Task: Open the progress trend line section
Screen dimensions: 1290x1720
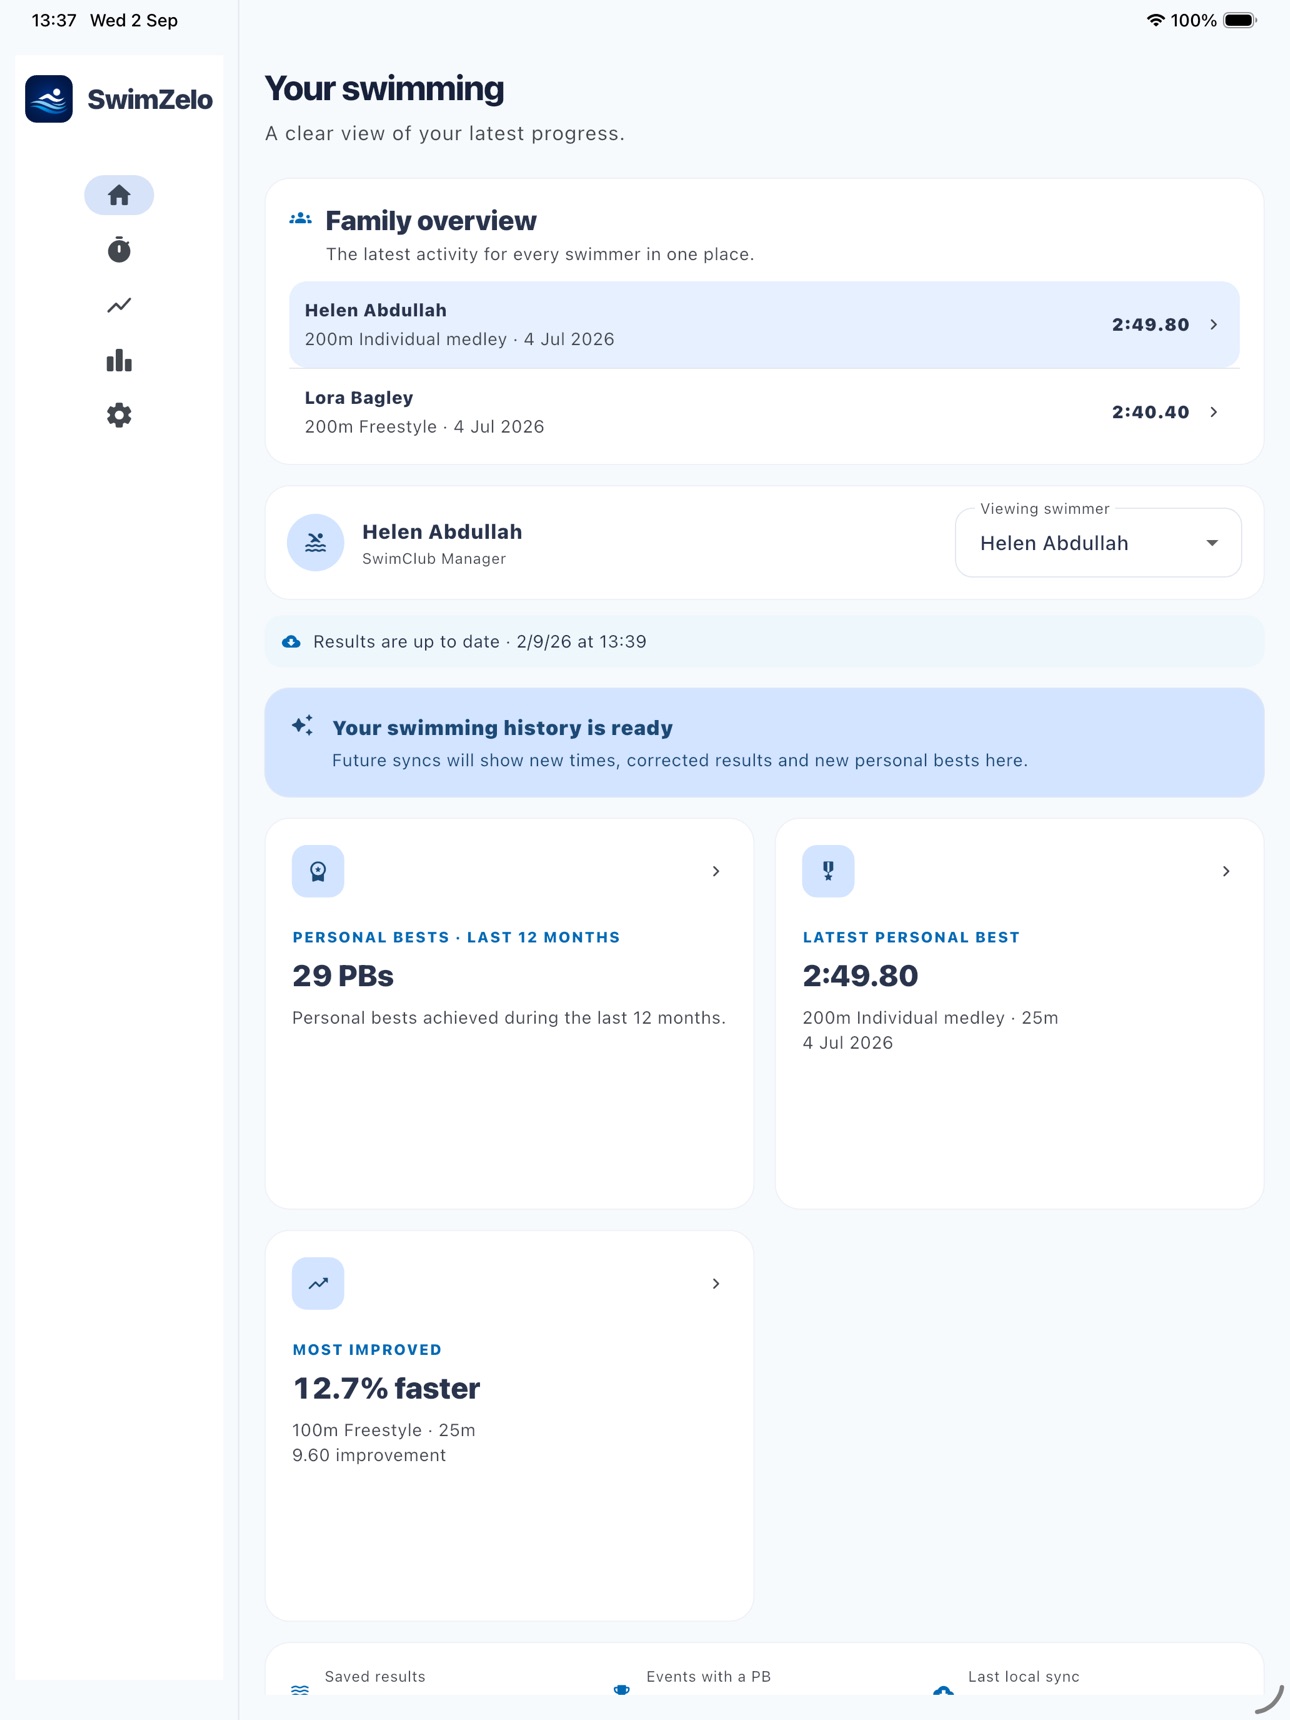Action: point(119,305)
